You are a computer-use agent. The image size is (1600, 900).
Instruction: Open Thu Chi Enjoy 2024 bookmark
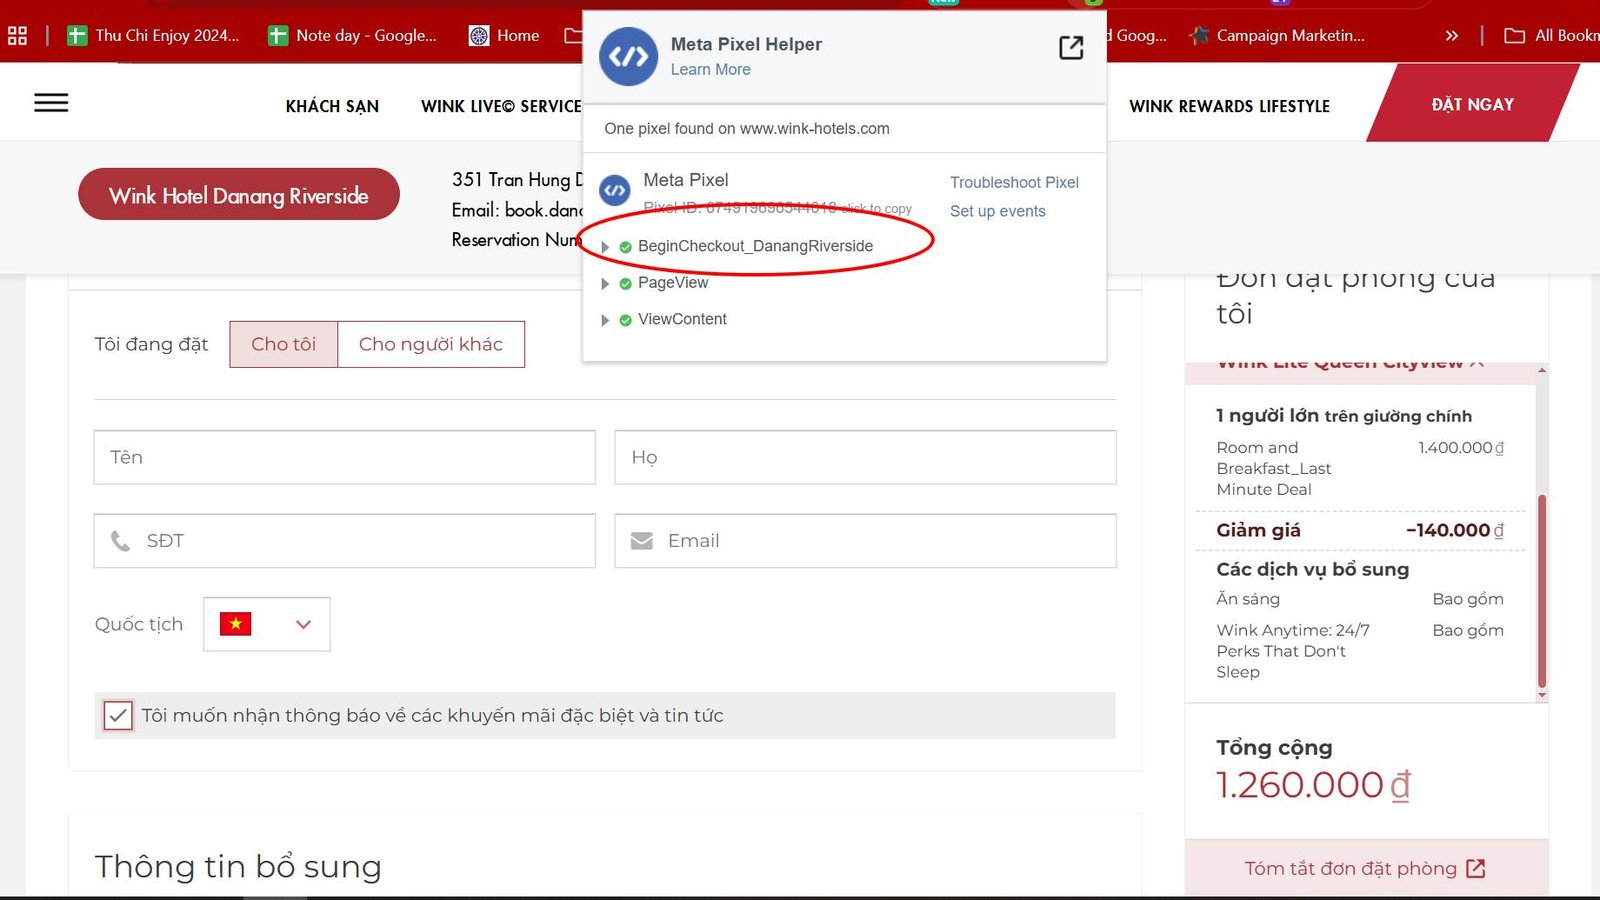pos(153,36)
